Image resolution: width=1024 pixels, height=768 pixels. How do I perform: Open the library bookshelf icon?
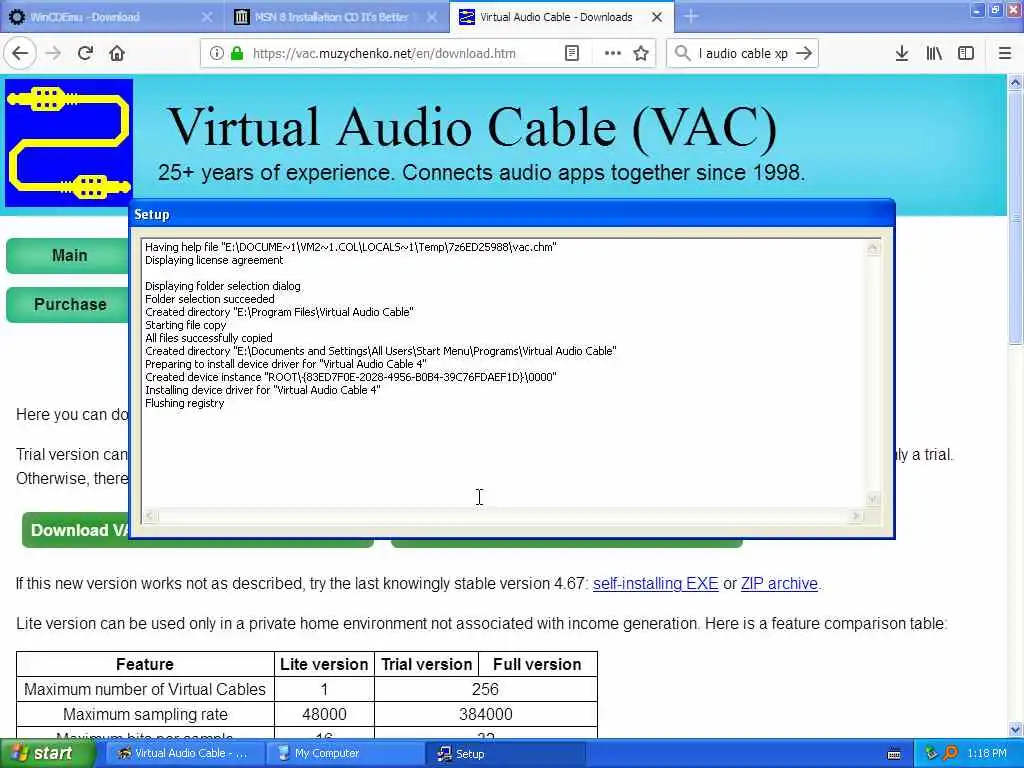click(x=934, y=54)
